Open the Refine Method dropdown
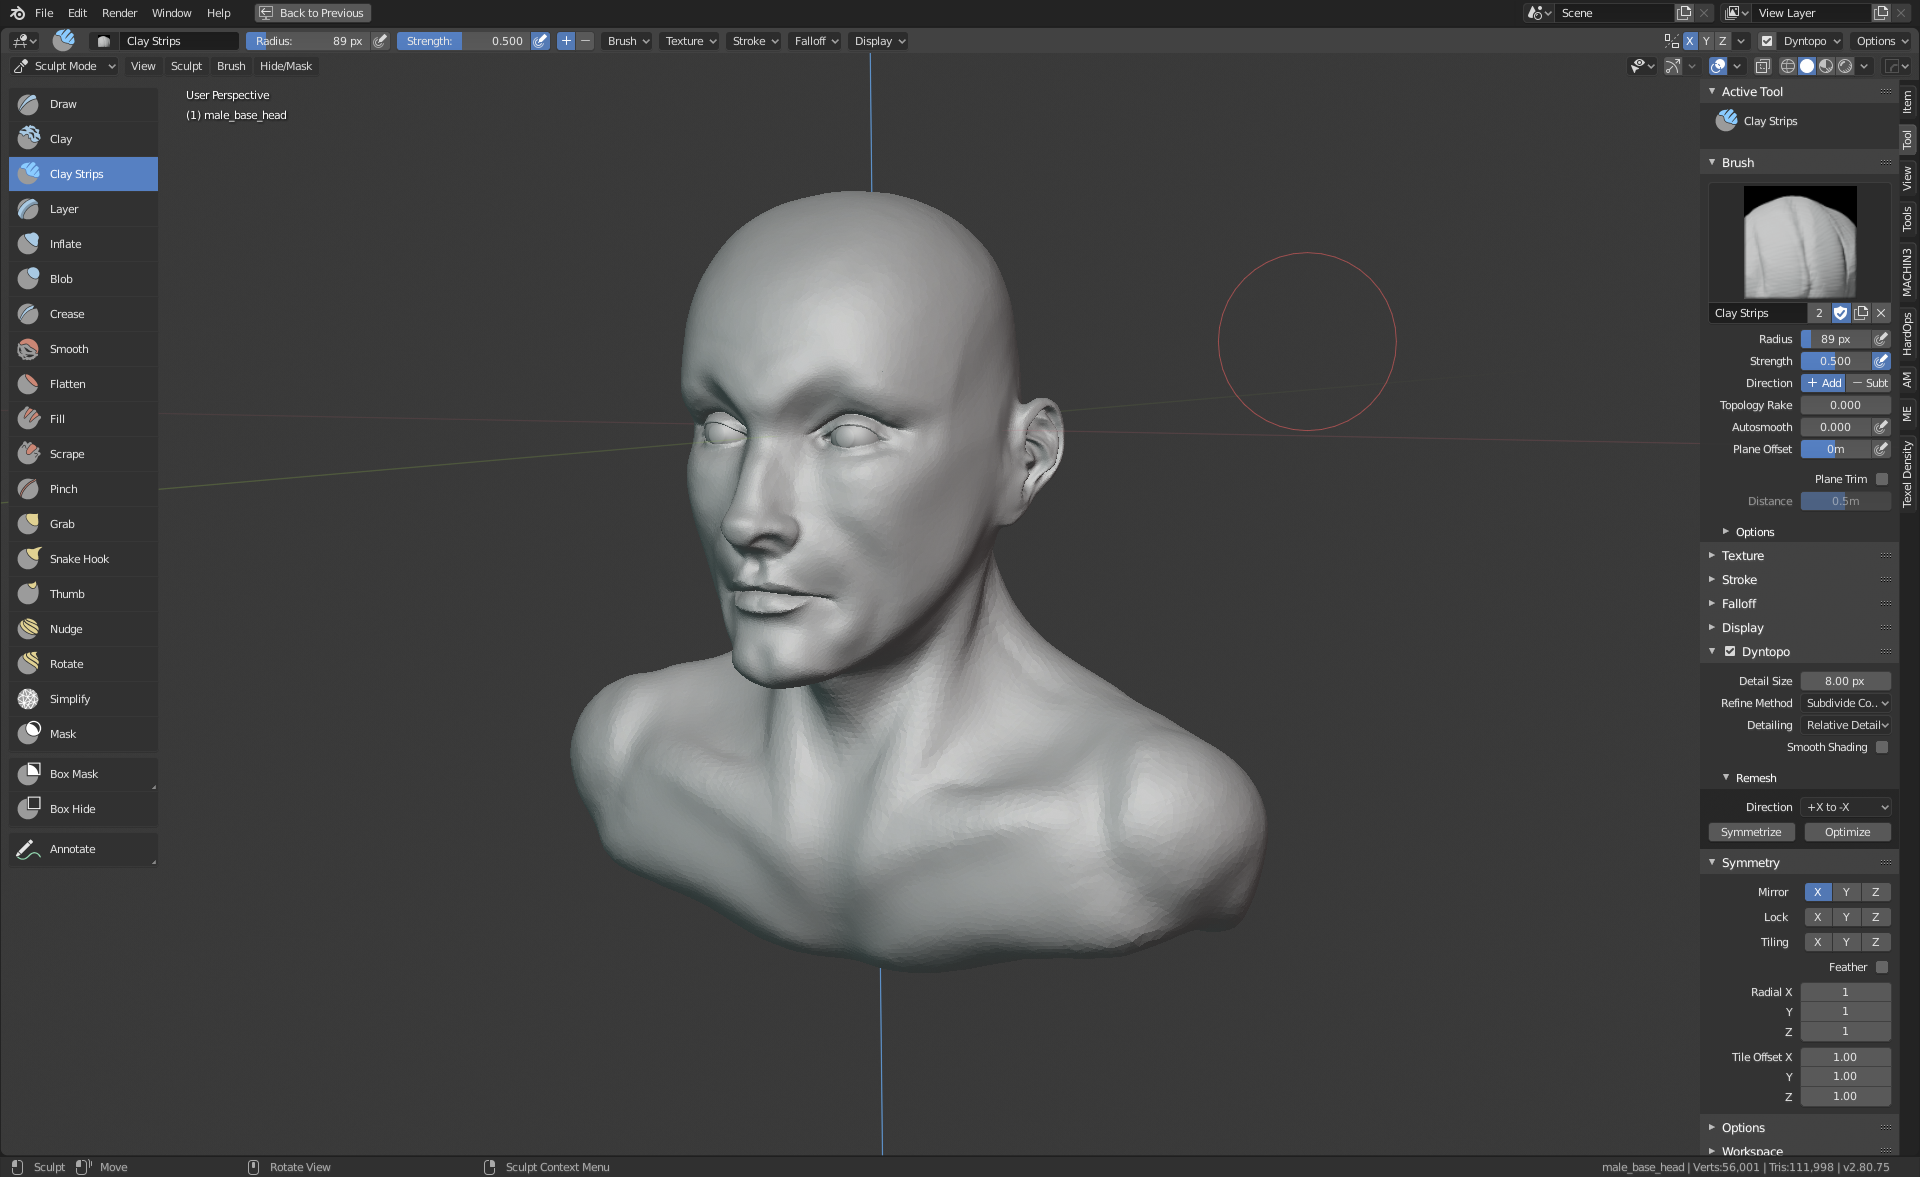Viewport: 1920px width, 1177px height. click(x=1846, y=703)
